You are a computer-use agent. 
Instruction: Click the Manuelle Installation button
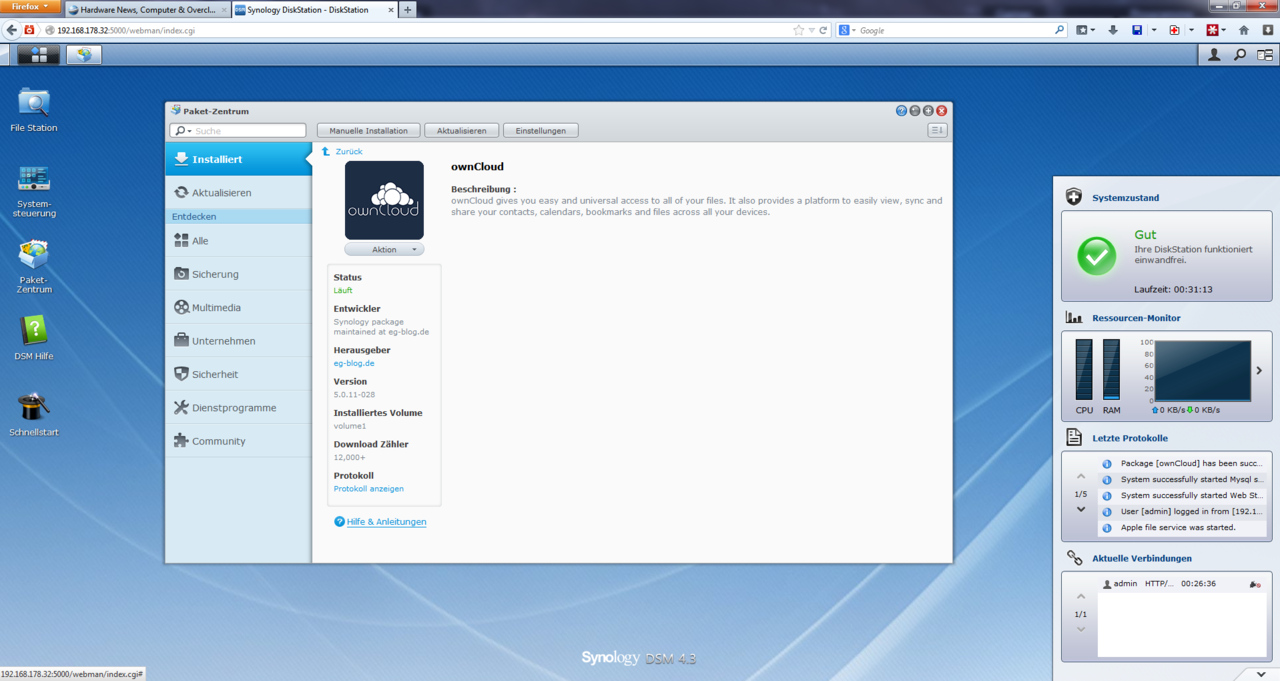click(x=368, y=131)
